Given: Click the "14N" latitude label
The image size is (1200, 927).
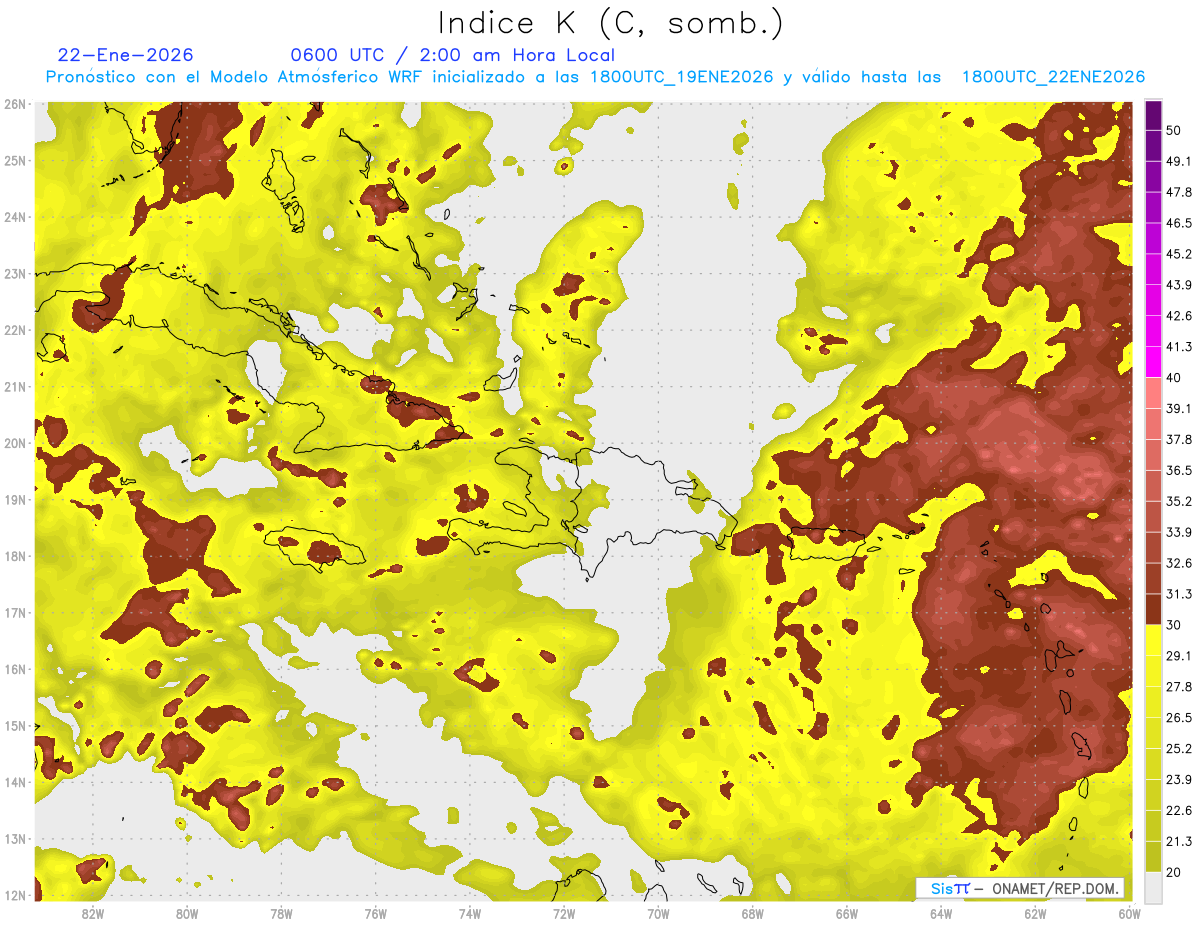Looking at the screenshot, I should click(x=15, y=782).
